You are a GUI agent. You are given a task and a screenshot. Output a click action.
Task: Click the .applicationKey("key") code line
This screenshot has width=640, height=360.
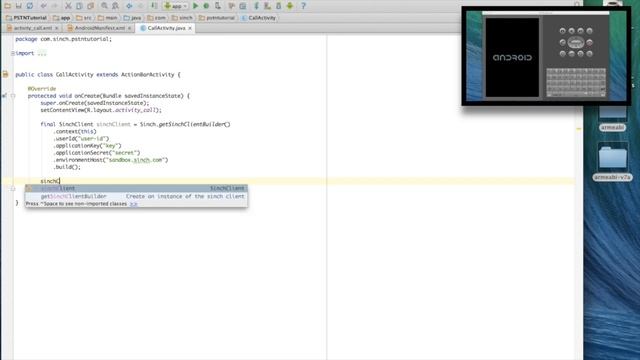point(87,146)
